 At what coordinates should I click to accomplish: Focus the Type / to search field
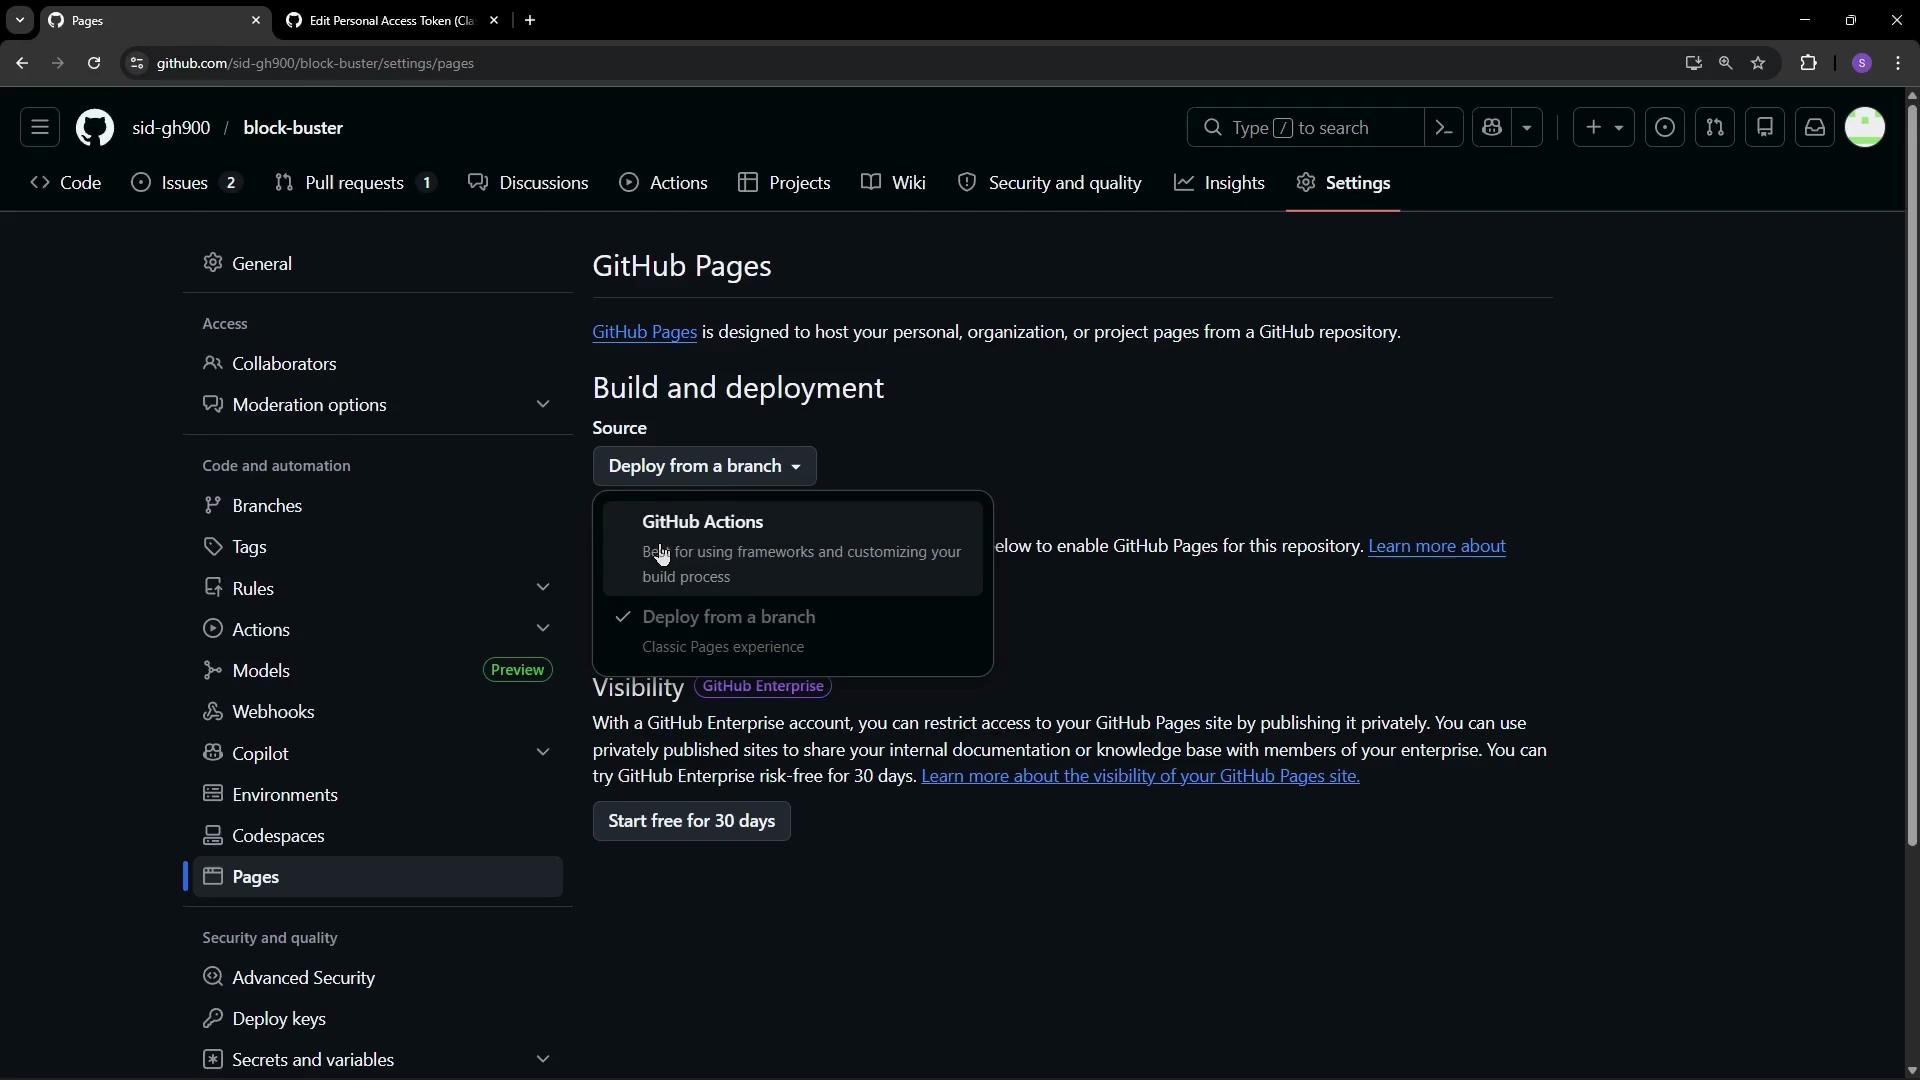[x=1305, y=128]
